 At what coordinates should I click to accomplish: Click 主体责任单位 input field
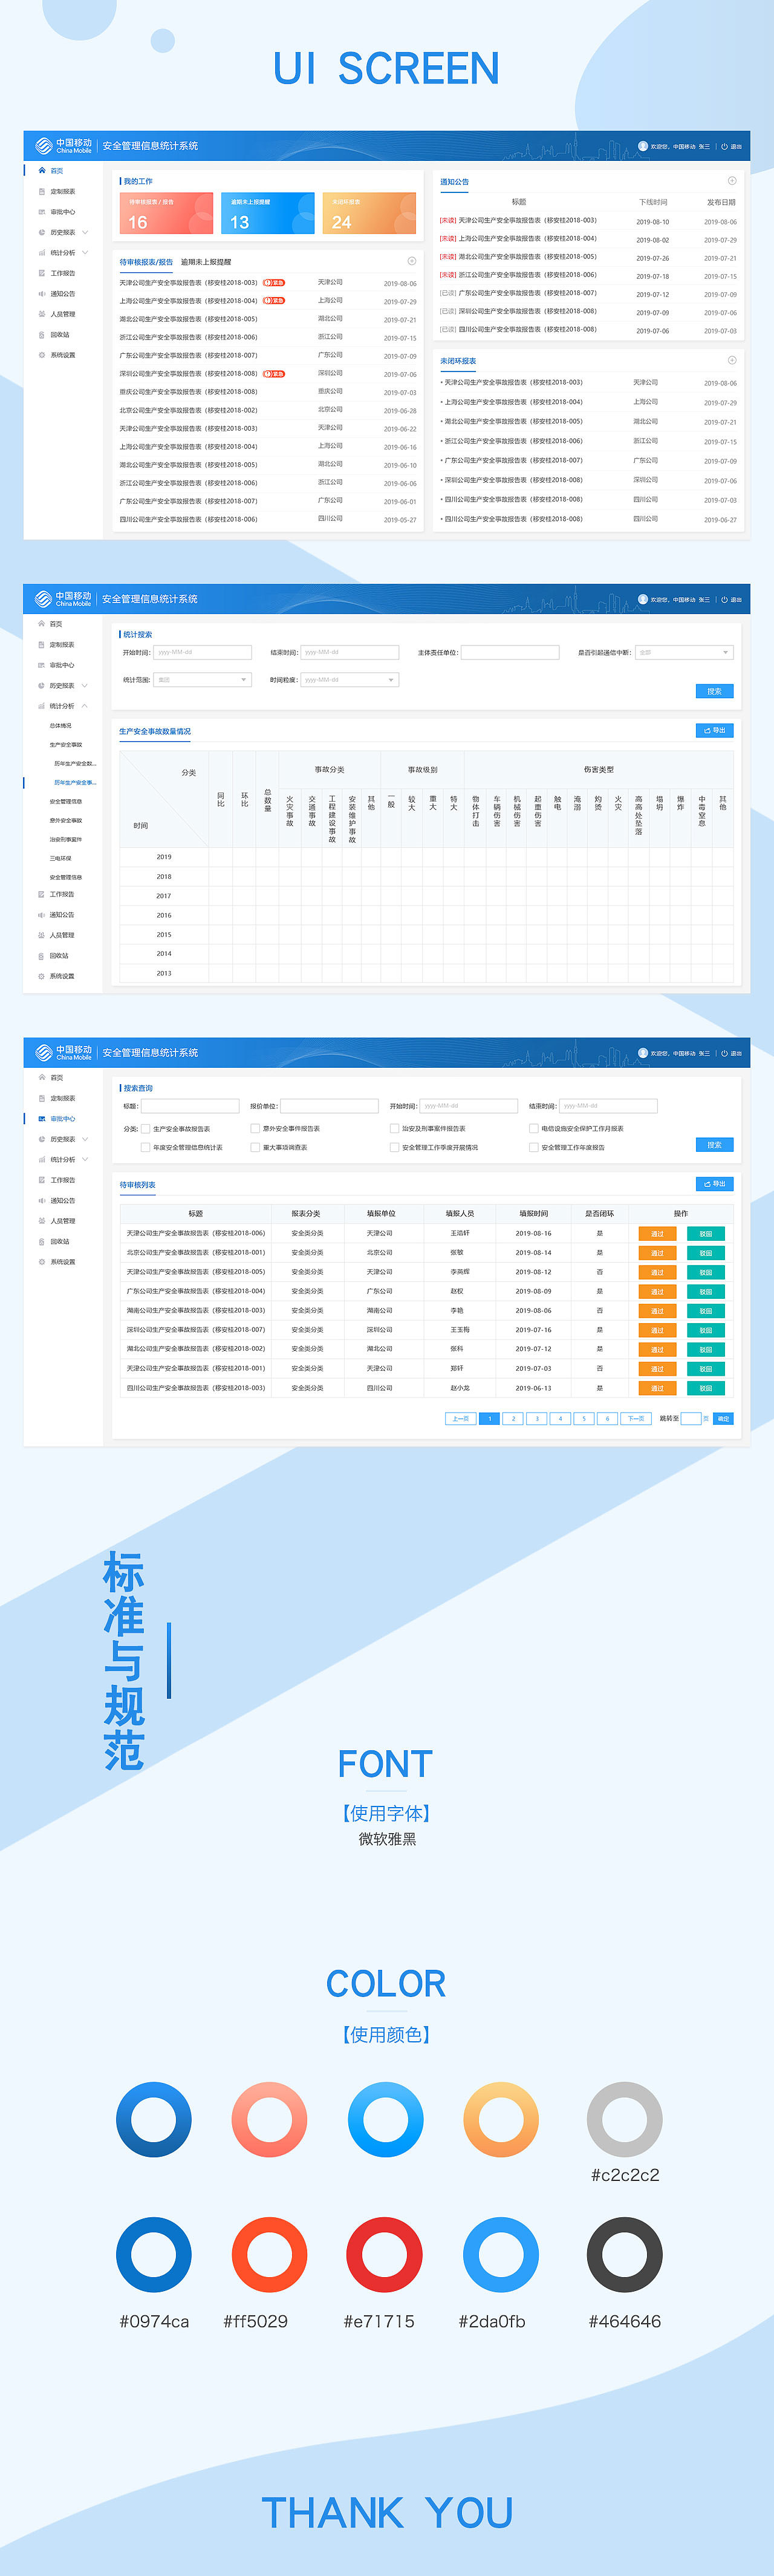pos(510,652)
